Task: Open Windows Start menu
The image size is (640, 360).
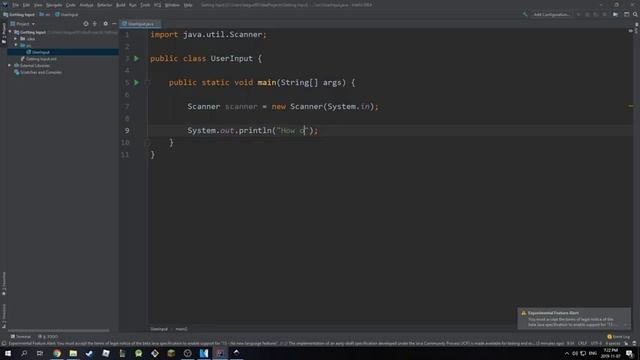Action: pos(8,353)
